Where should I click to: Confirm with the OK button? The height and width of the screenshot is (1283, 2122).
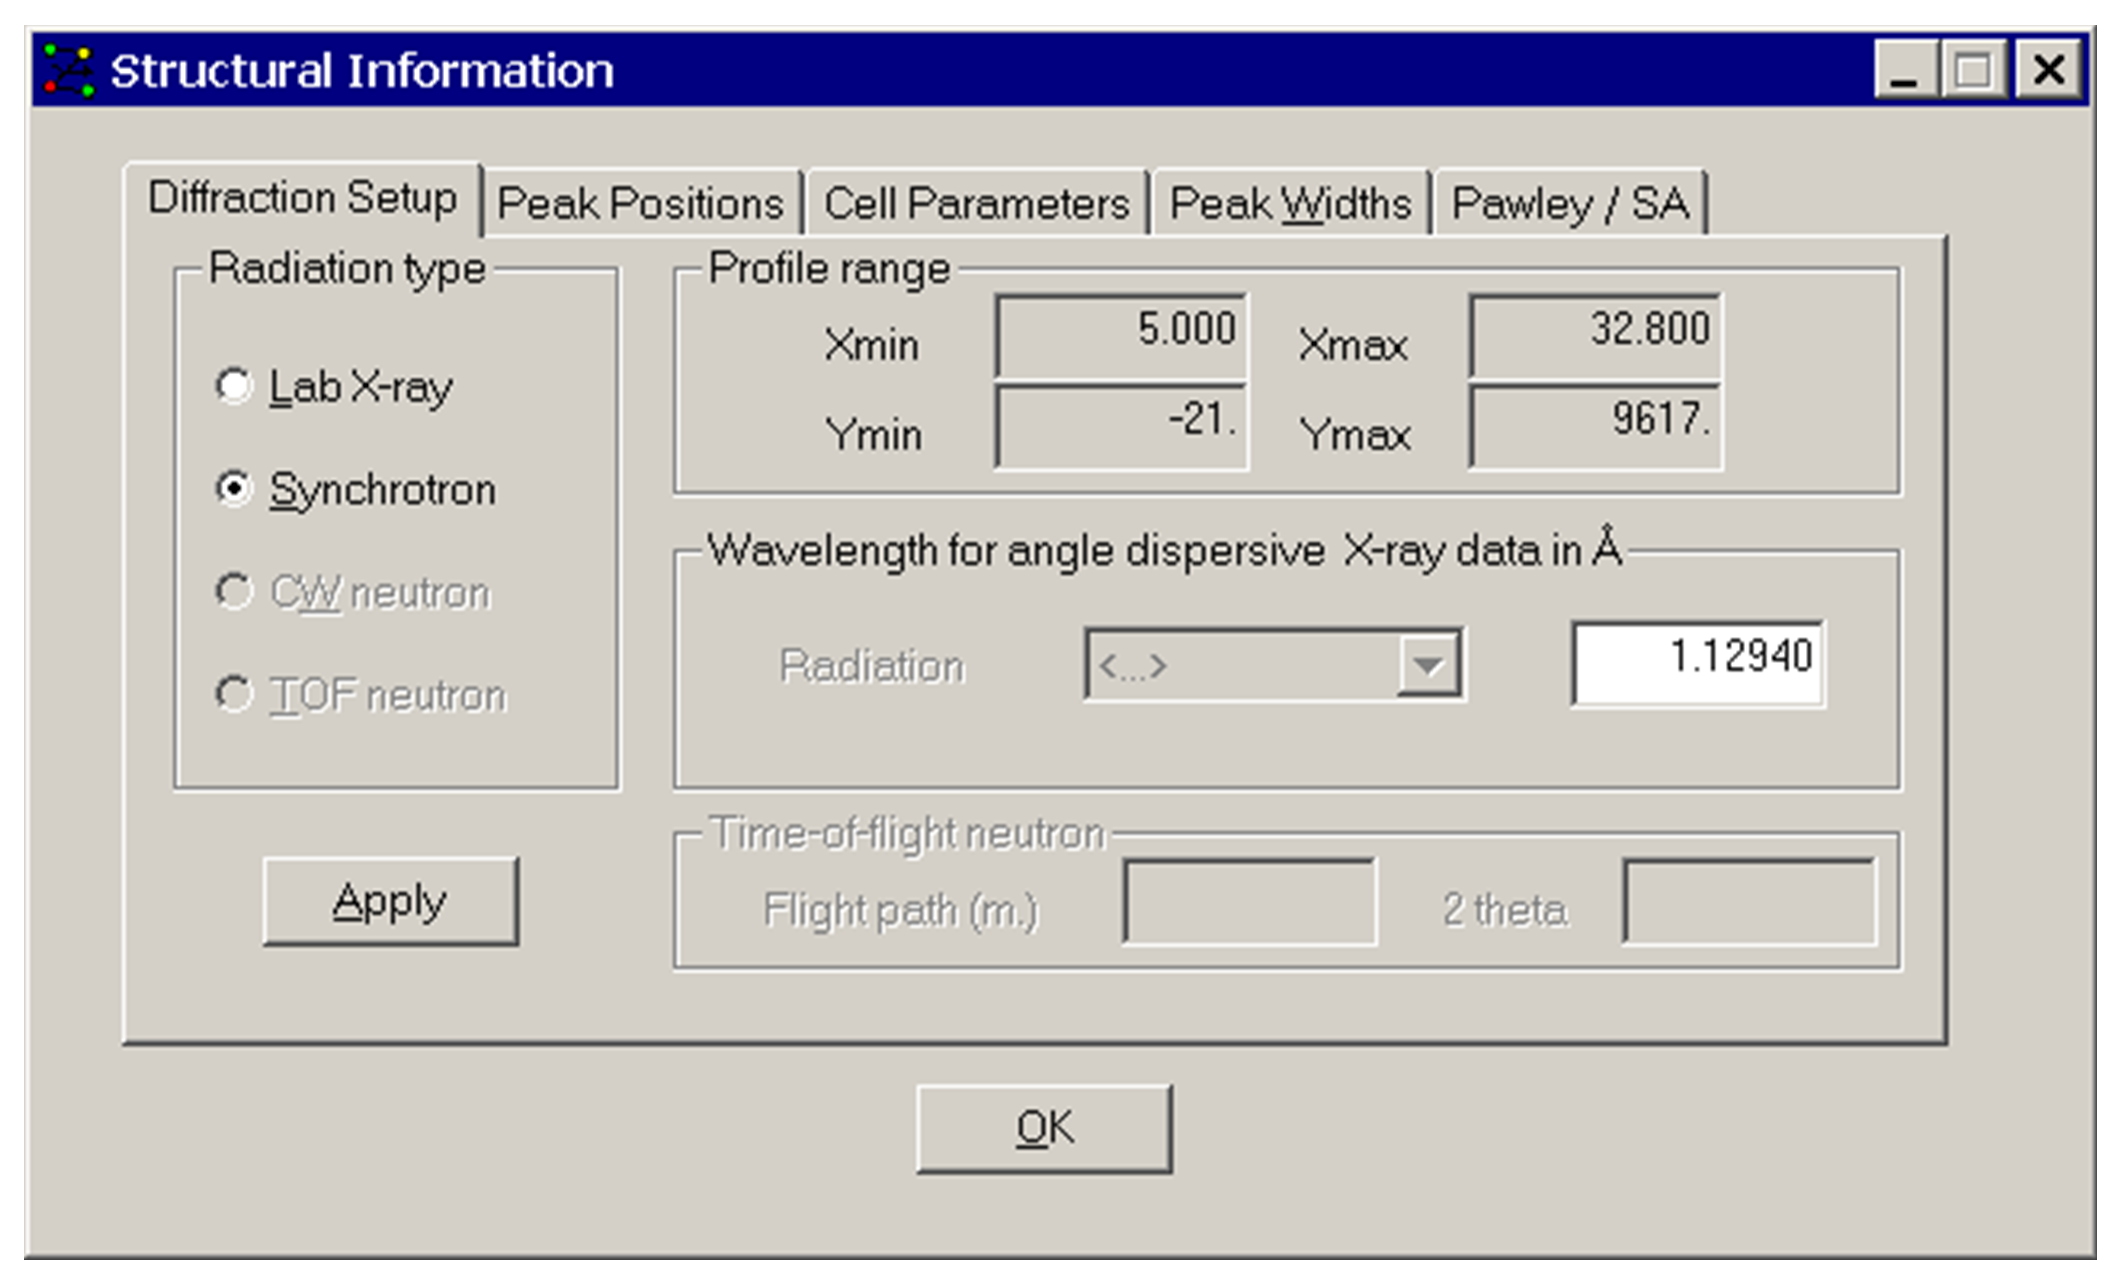click(x=1044, y=1128)
